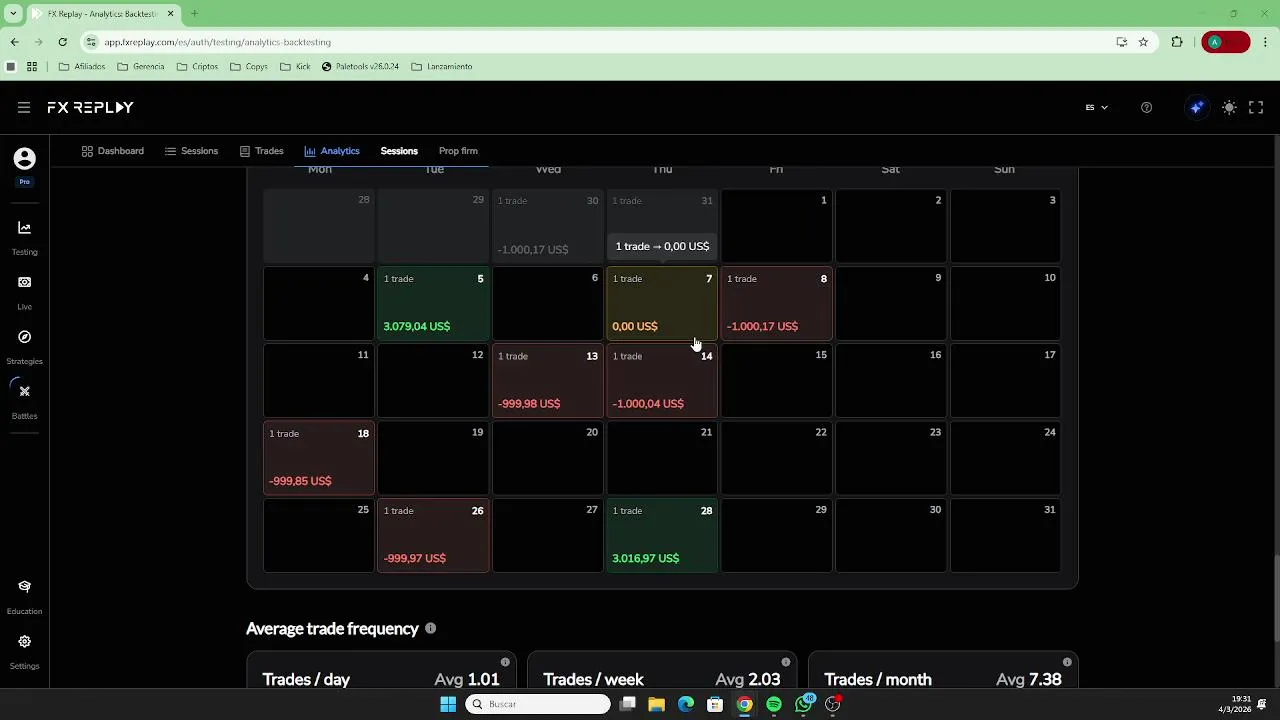Click the Average trade frequency info icon
1280x720 pixels.
coord(430,628)
